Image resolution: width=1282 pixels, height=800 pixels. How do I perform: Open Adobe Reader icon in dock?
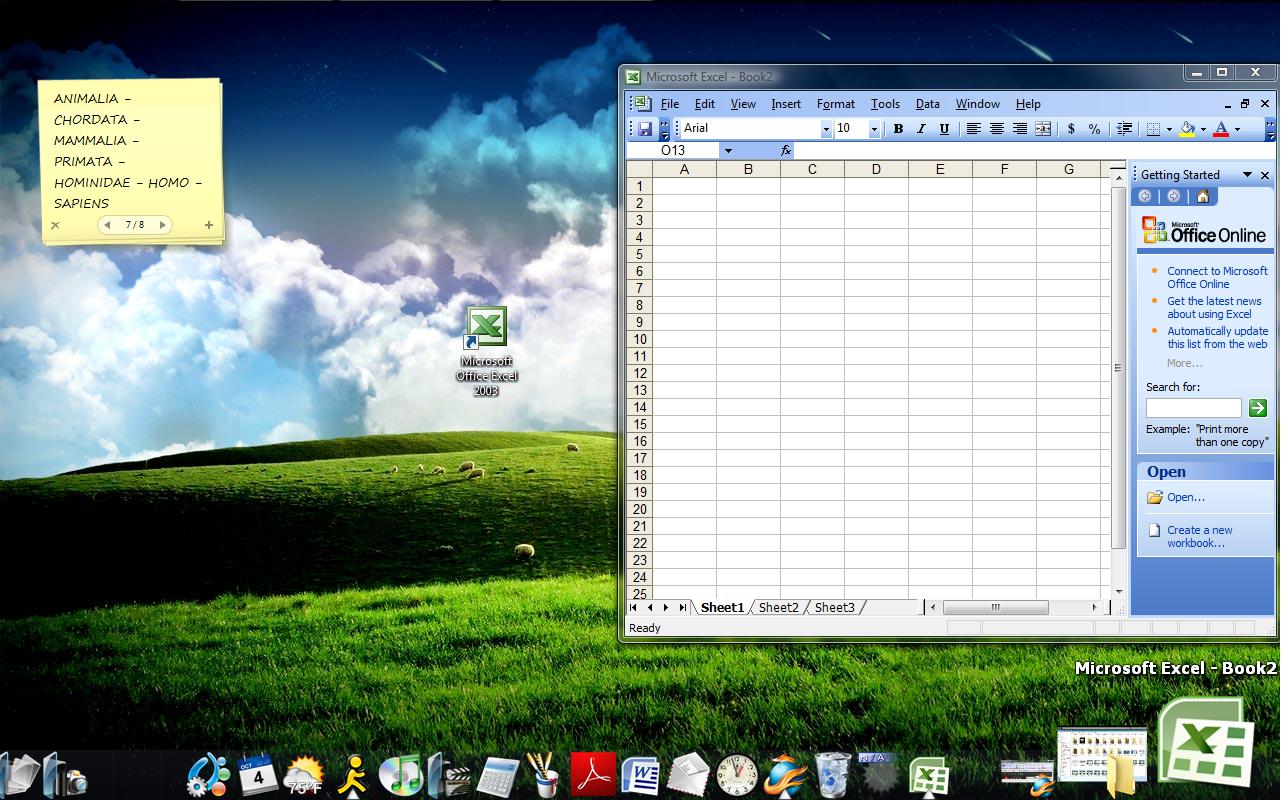(x=593, y=774)
